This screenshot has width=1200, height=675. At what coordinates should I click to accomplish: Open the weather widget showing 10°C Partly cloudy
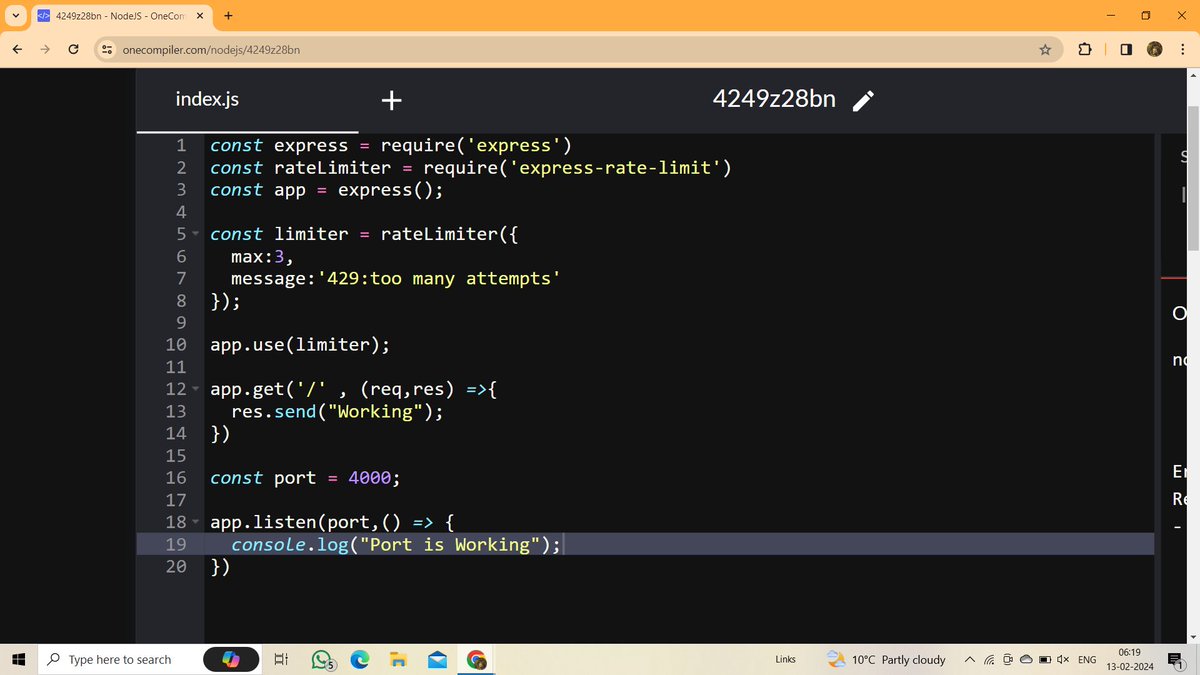coord(886,659)
